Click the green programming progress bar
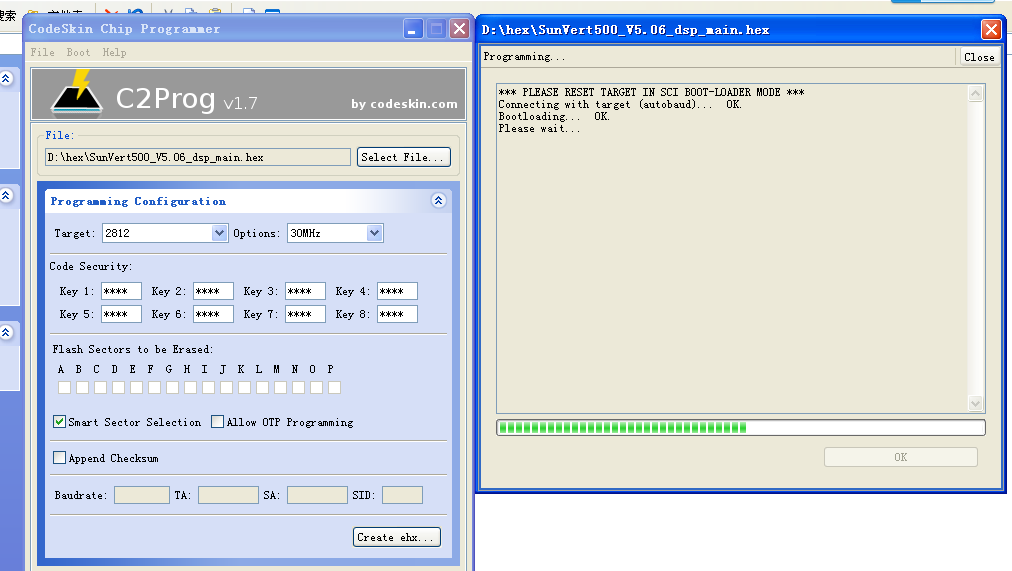 (741, 427)
